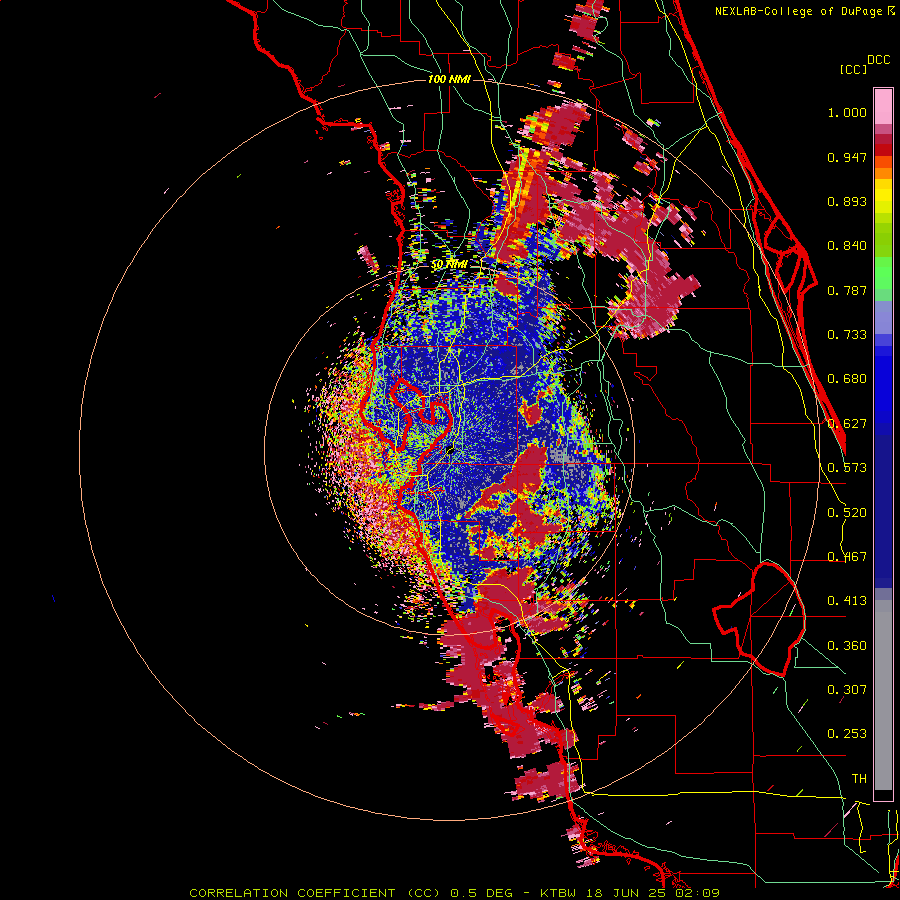Click the 100 NMI range ring label
The height and width of the screenshot is (900, 900).
449,79
